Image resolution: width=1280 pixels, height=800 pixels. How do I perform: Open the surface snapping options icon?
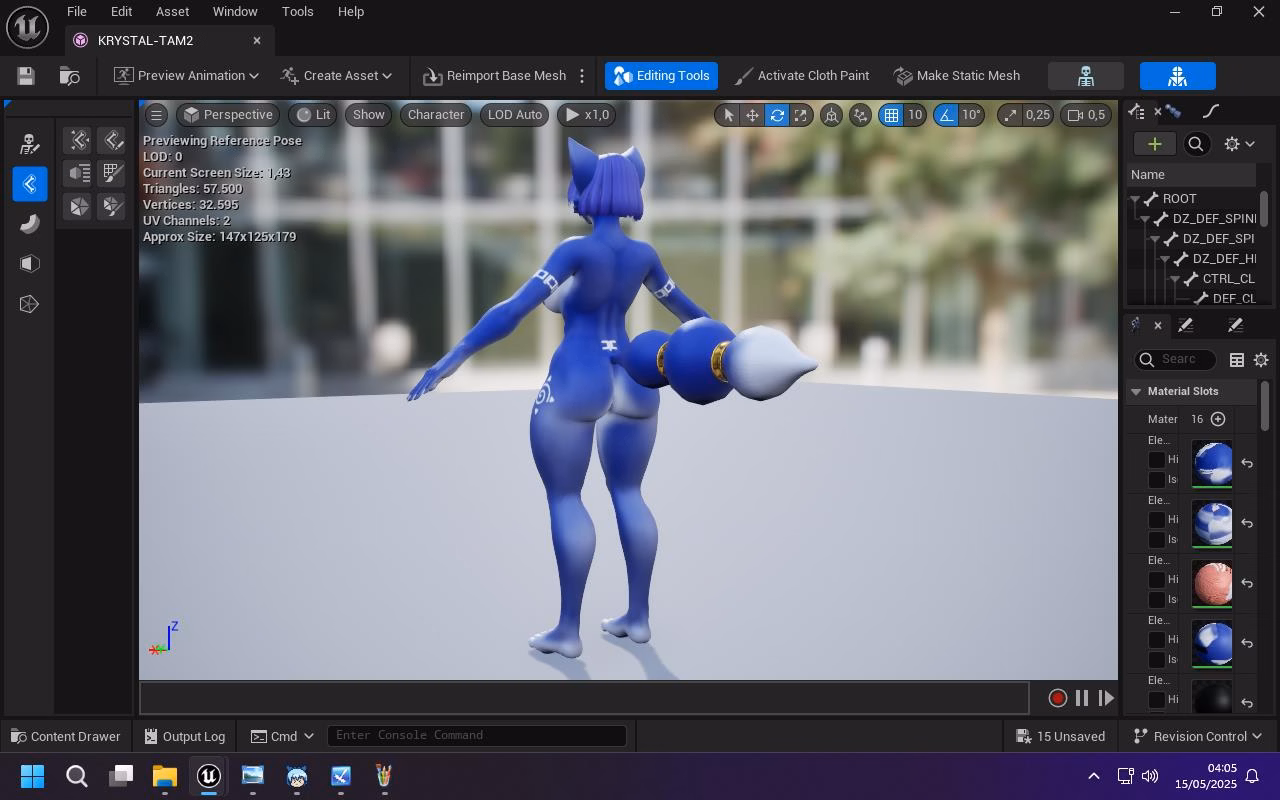(860, 115)
